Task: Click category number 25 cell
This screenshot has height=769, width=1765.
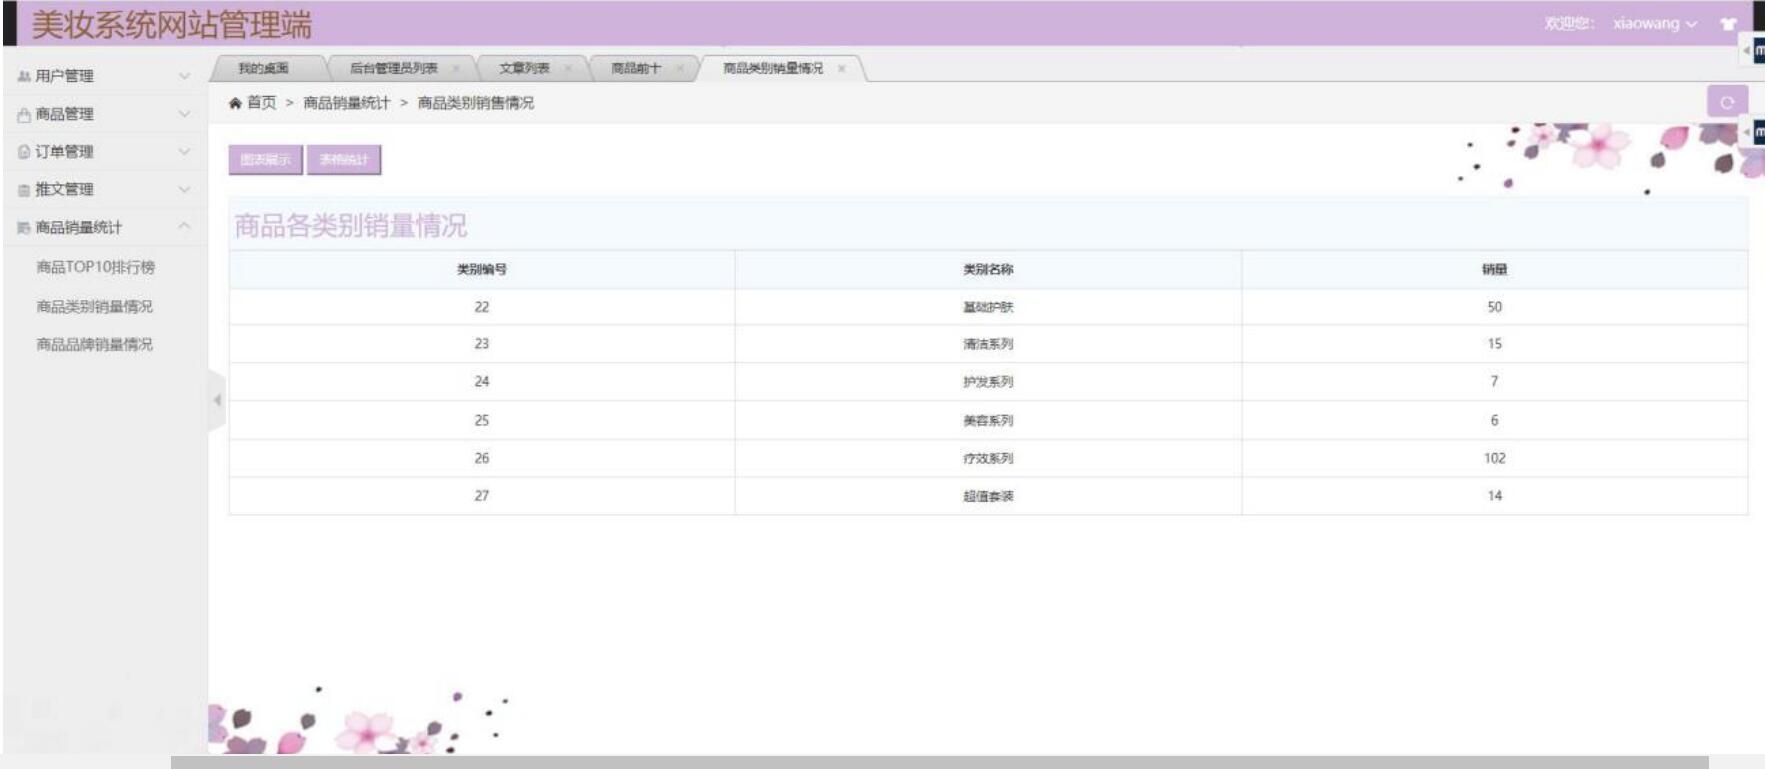Action: pyautogui.click(x=482, y=420)
